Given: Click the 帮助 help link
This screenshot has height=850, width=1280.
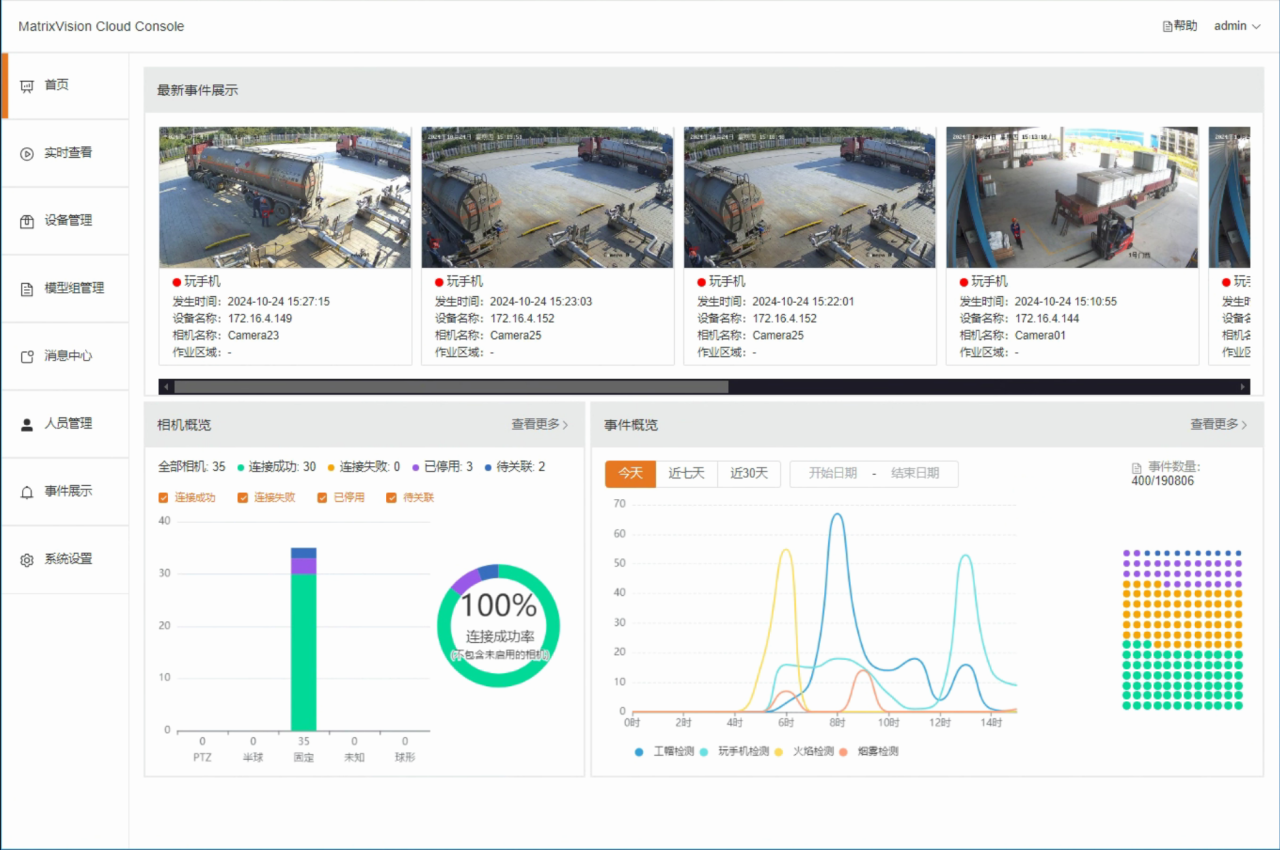Looking at the screenshot, I should [x=1180, y=26].
